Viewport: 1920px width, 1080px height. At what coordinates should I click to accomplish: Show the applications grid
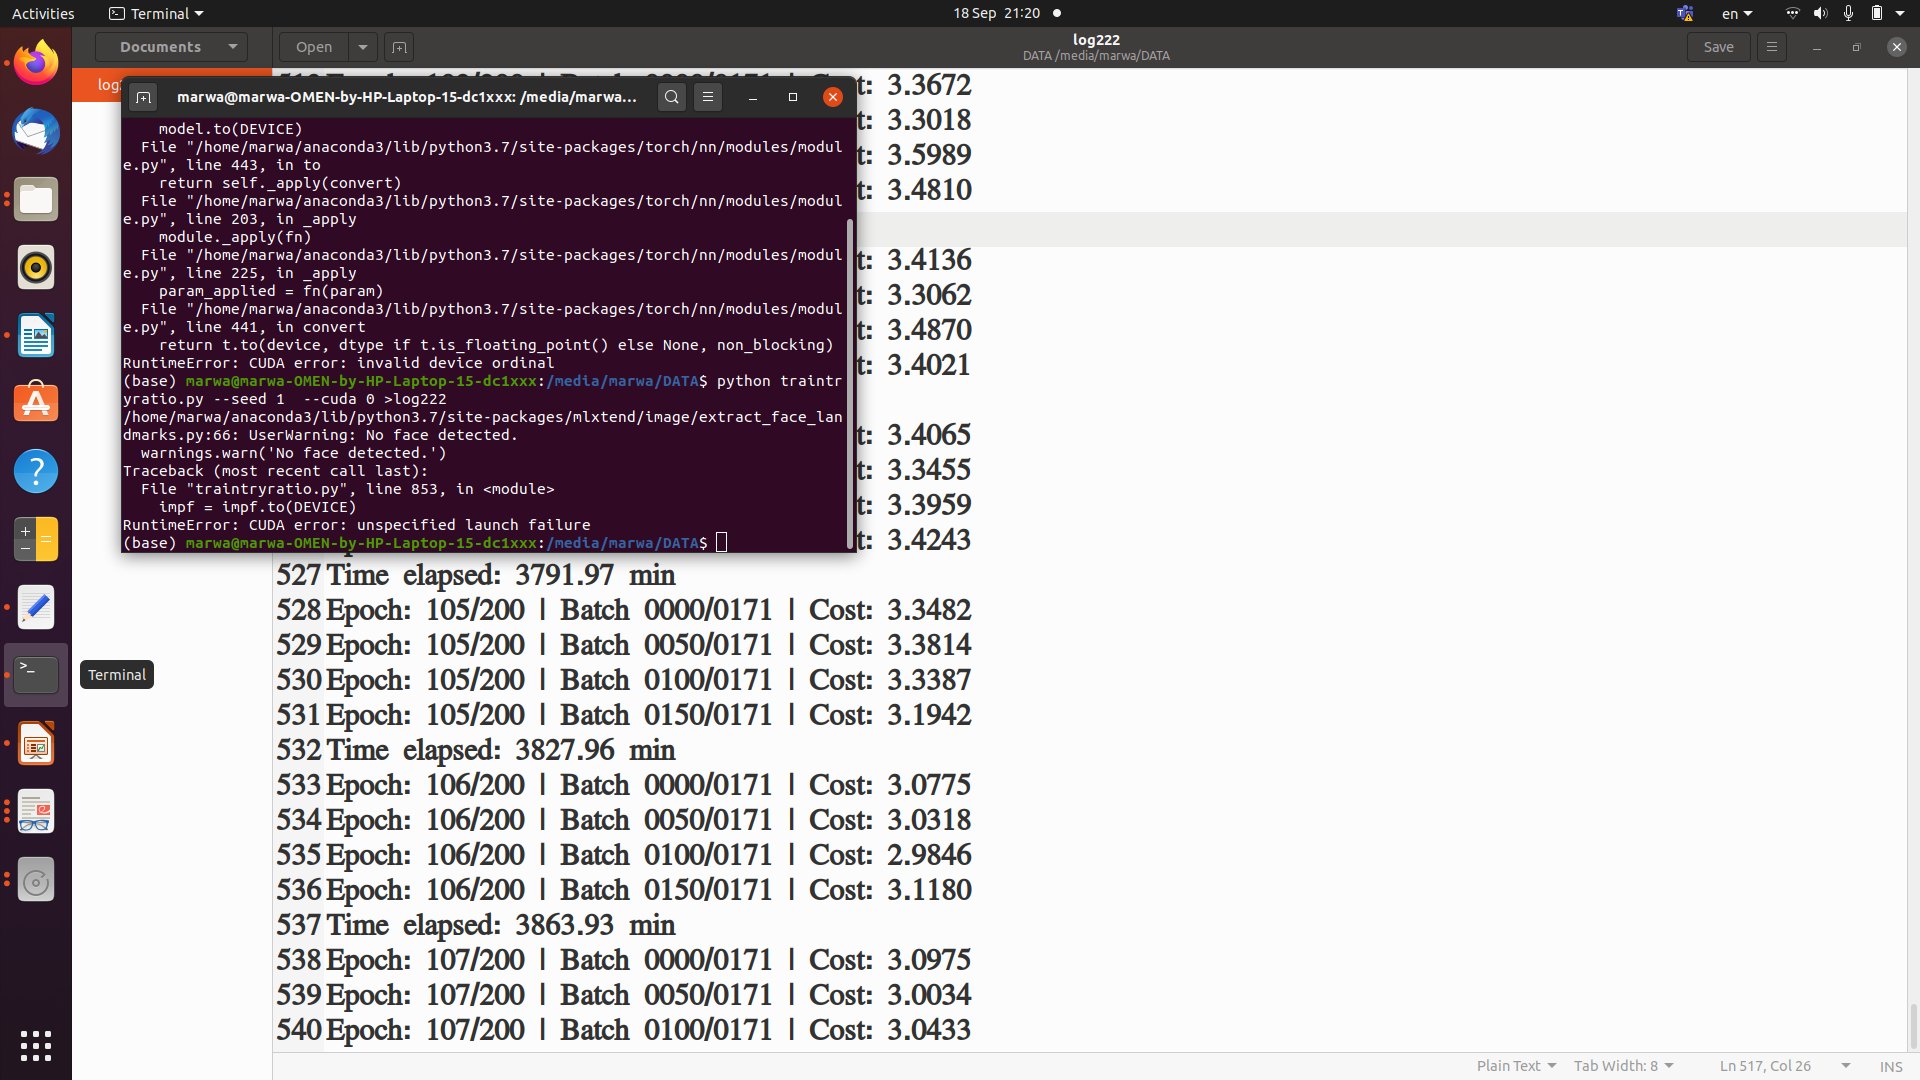pyautogui.click(x=36, y=1045)
